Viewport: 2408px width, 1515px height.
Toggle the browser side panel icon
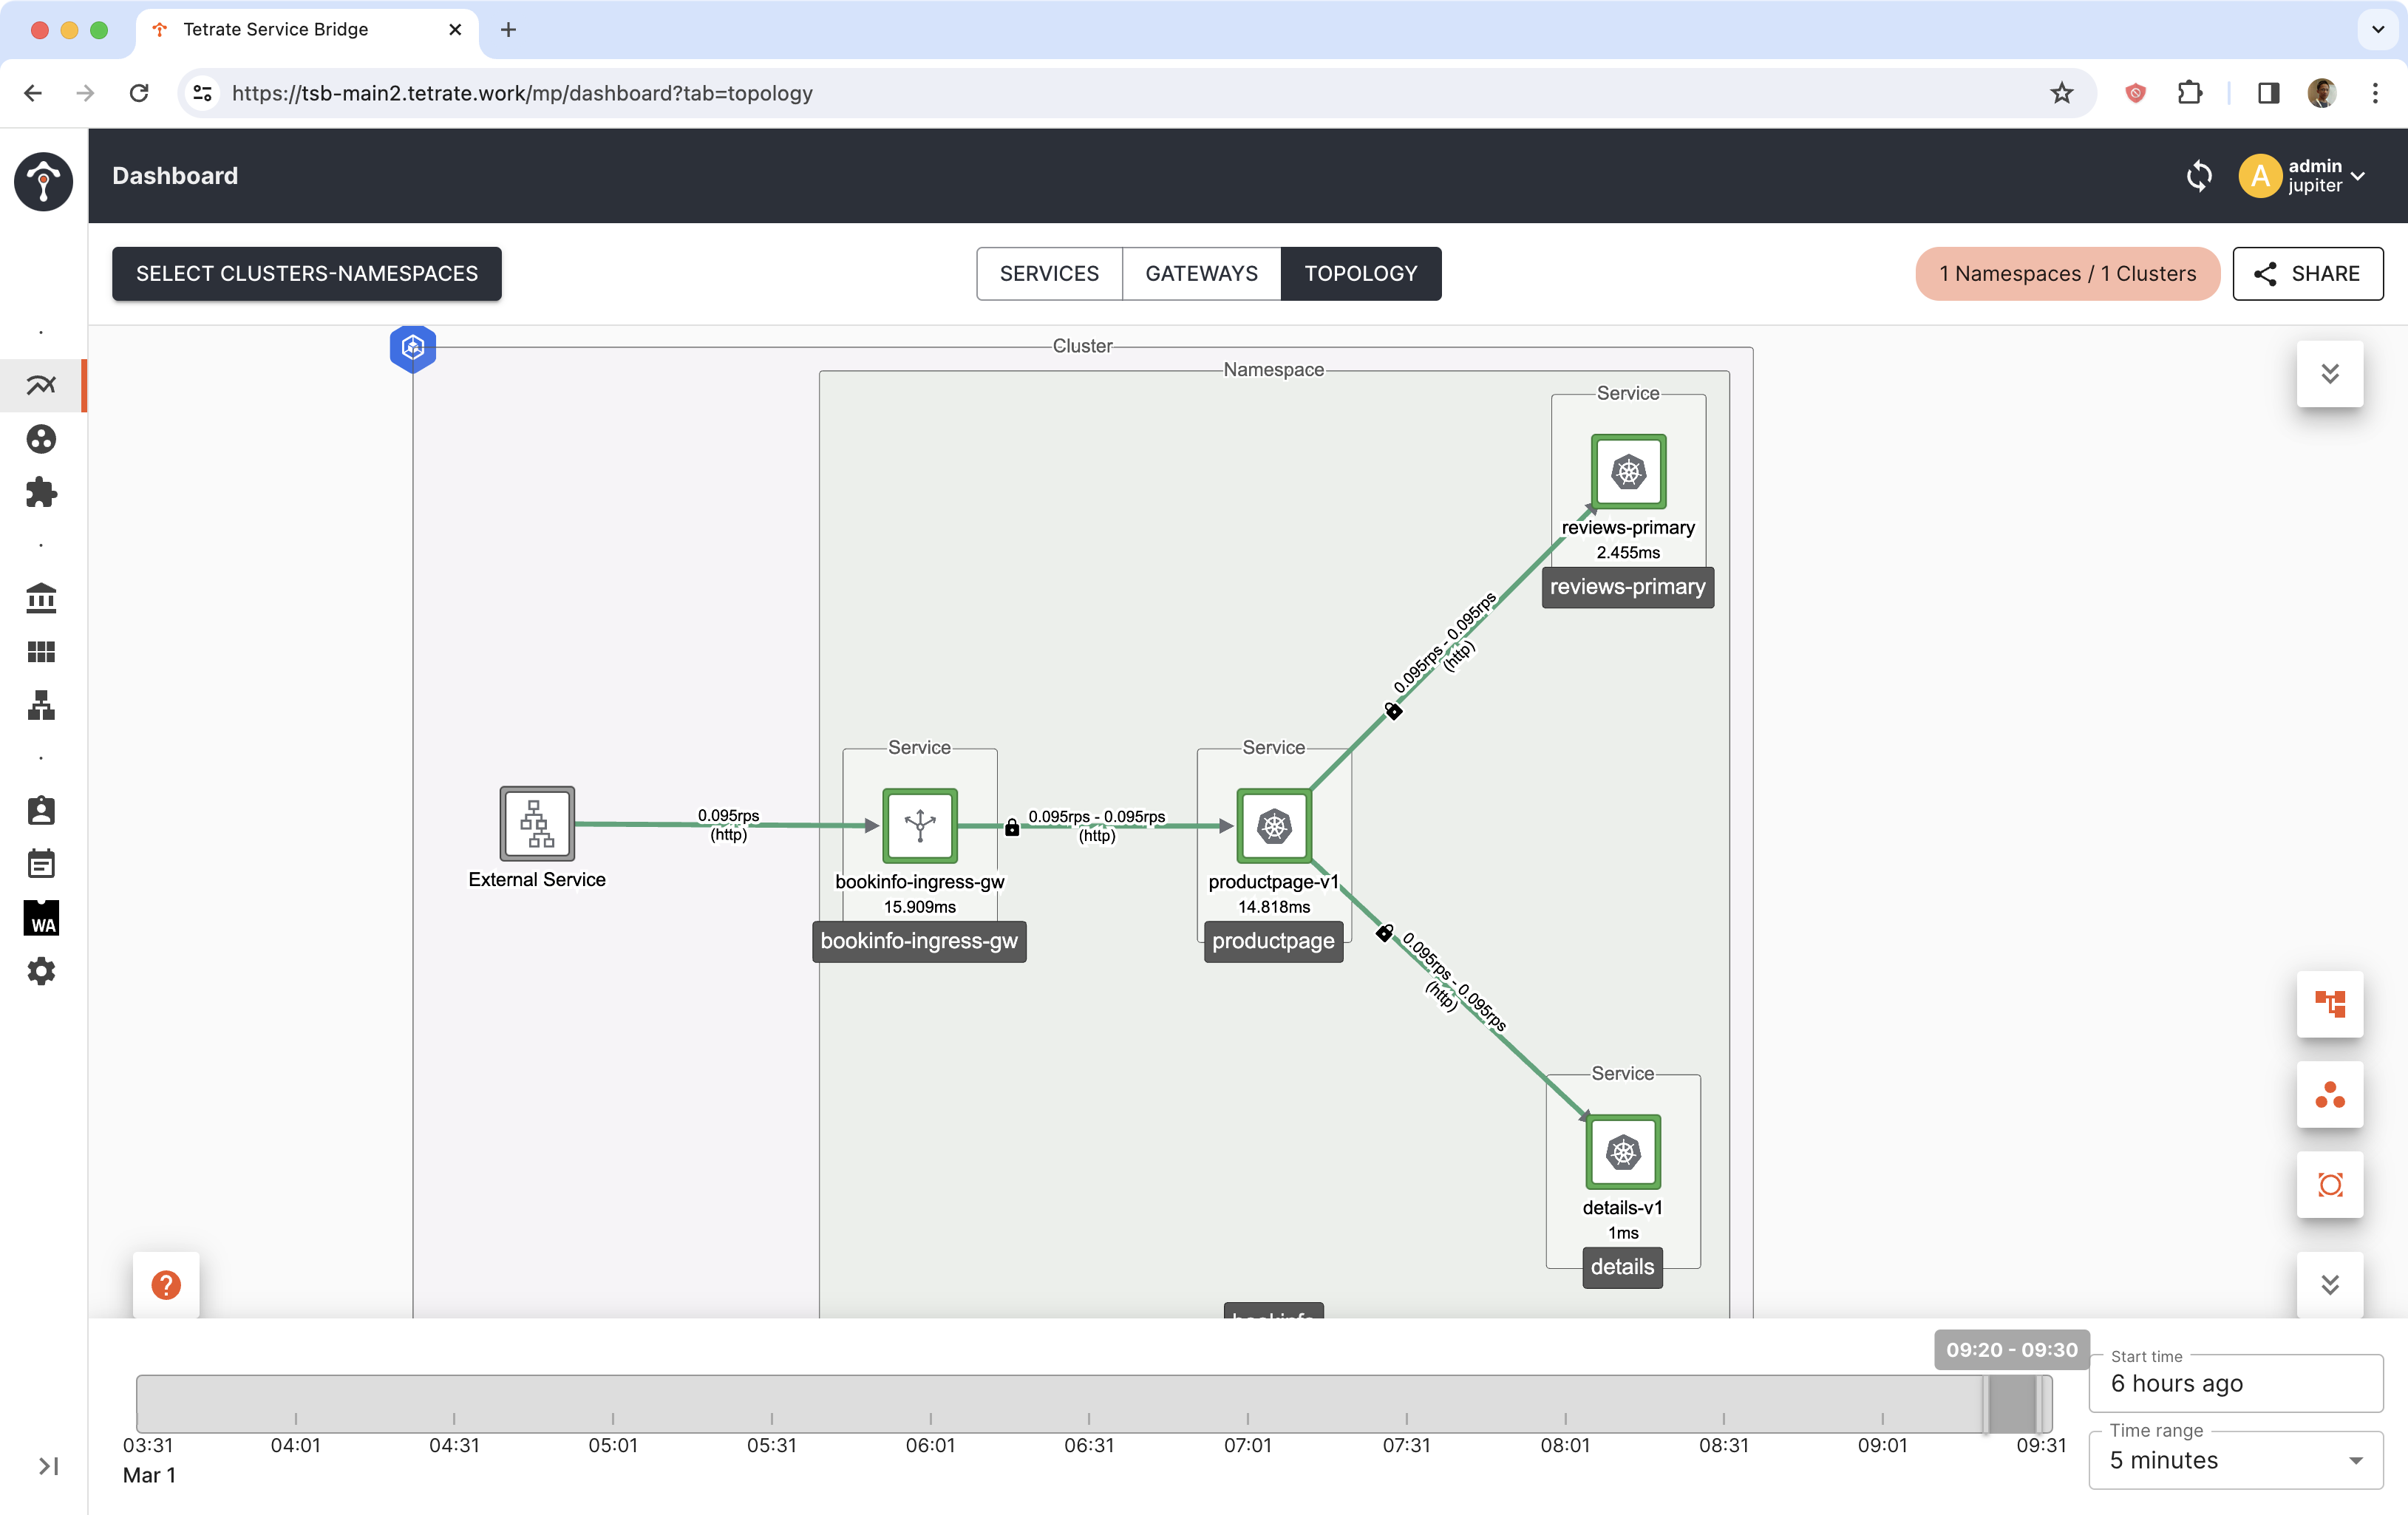point(2268,93)
